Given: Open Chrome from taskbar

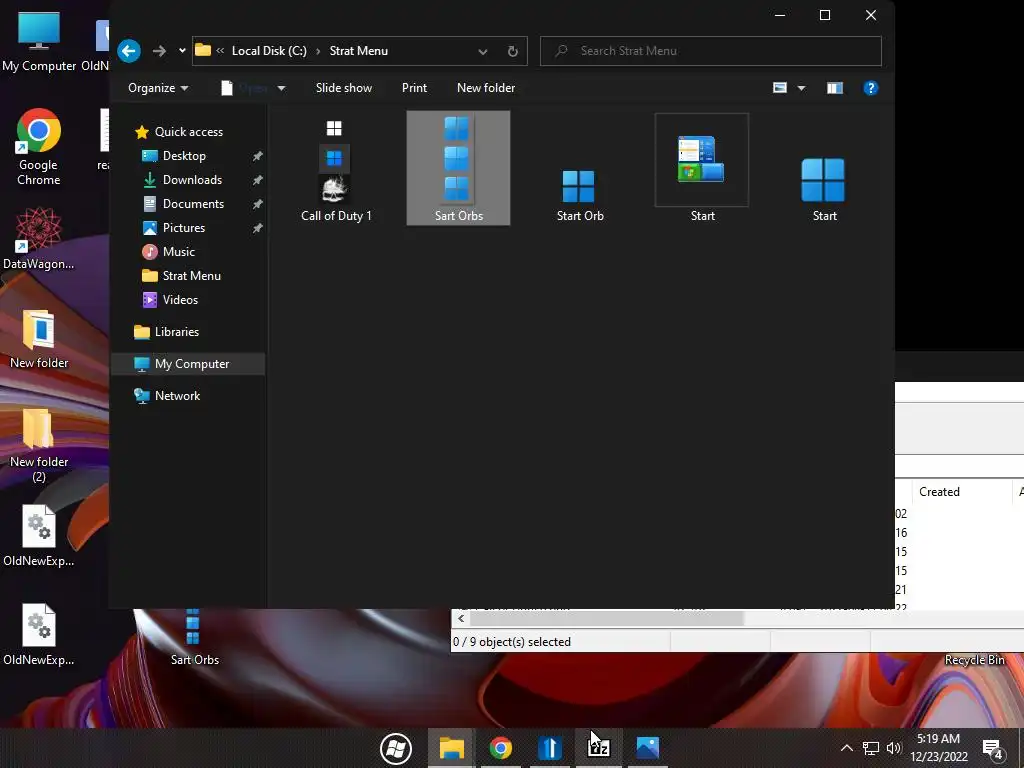Looking at the screenshot, I should point(501,748).
